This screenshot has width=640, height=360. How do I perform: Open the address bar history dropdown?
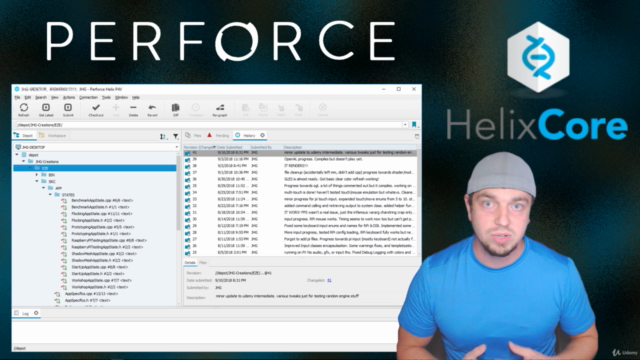[405, 124]
